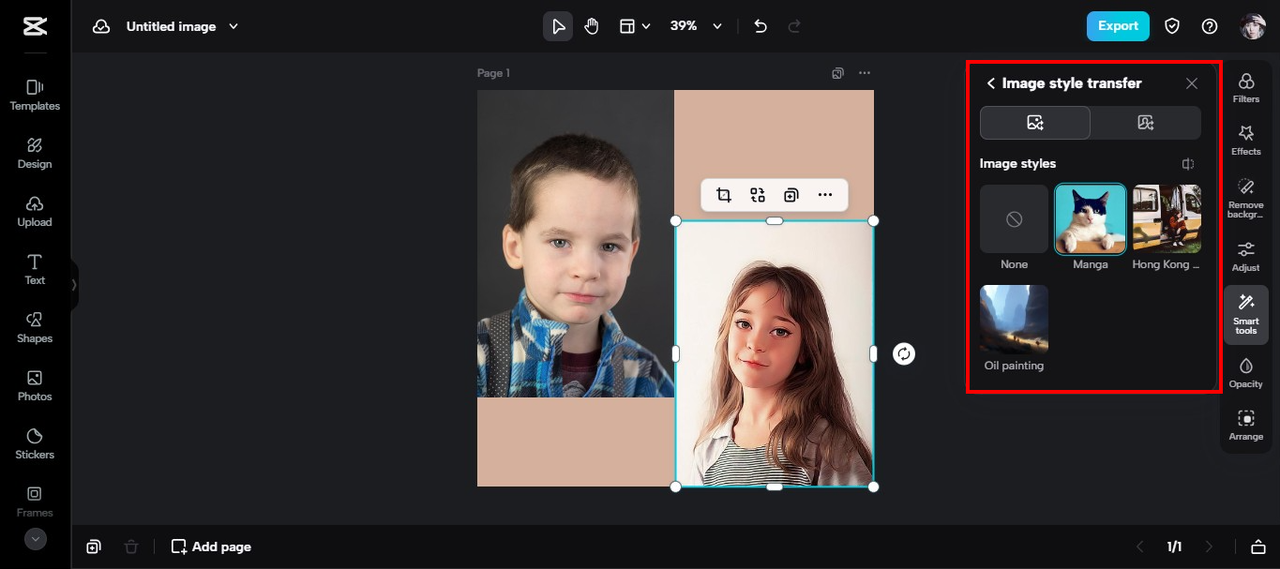
Task: Select the boy photo on the canvas
Action: (575, 243)
